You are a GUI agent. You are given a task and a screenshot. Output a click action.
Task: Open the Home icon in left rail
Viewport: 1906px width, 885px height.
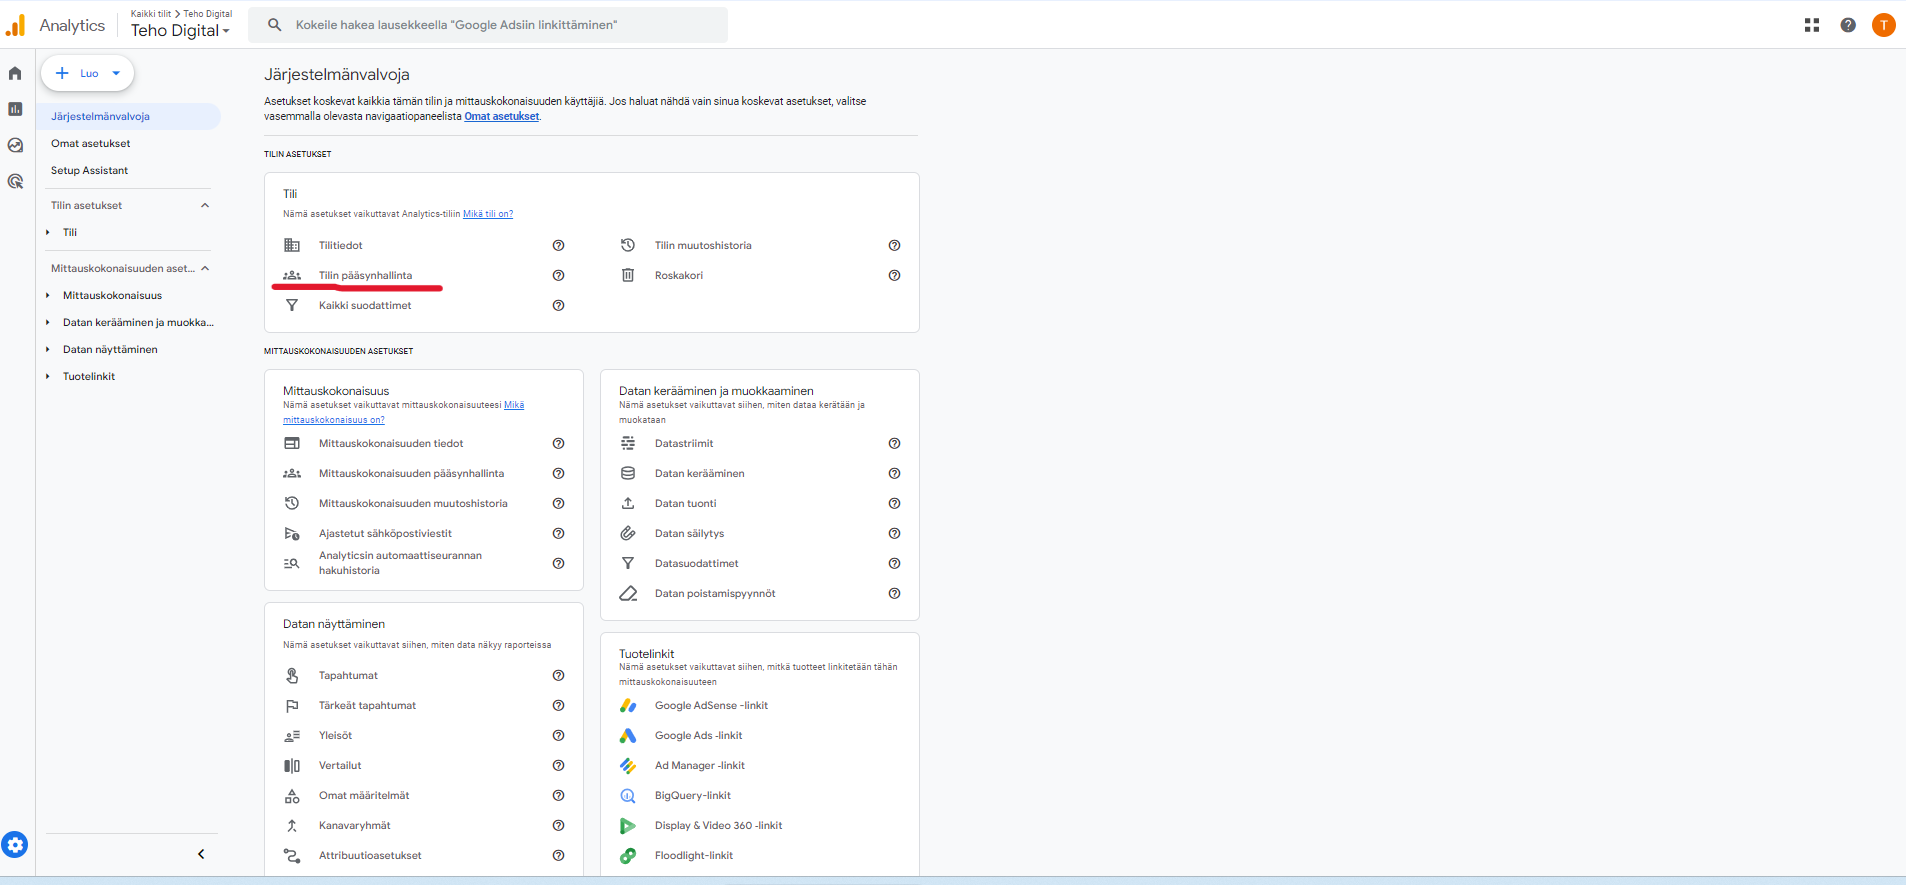click(x=15, y=73)
